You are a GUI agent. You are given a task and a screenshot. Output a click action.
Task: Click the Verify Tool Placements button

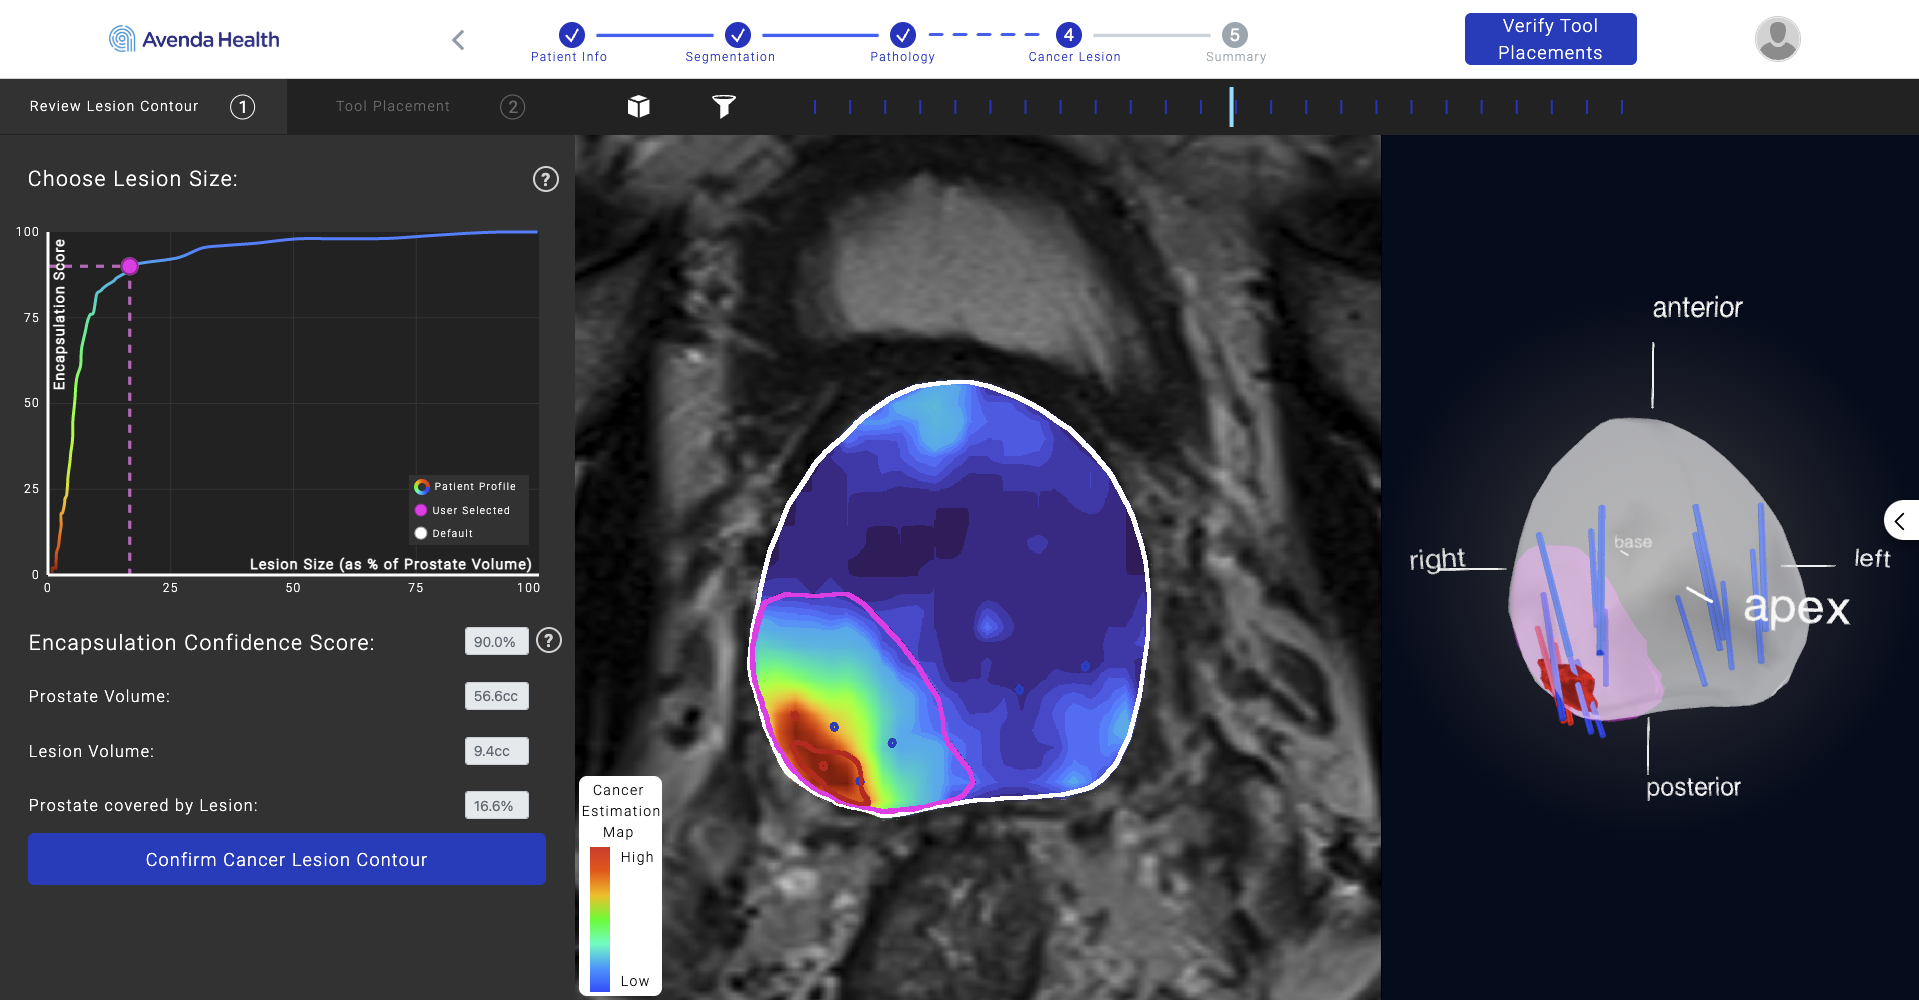click(1549, 38)
